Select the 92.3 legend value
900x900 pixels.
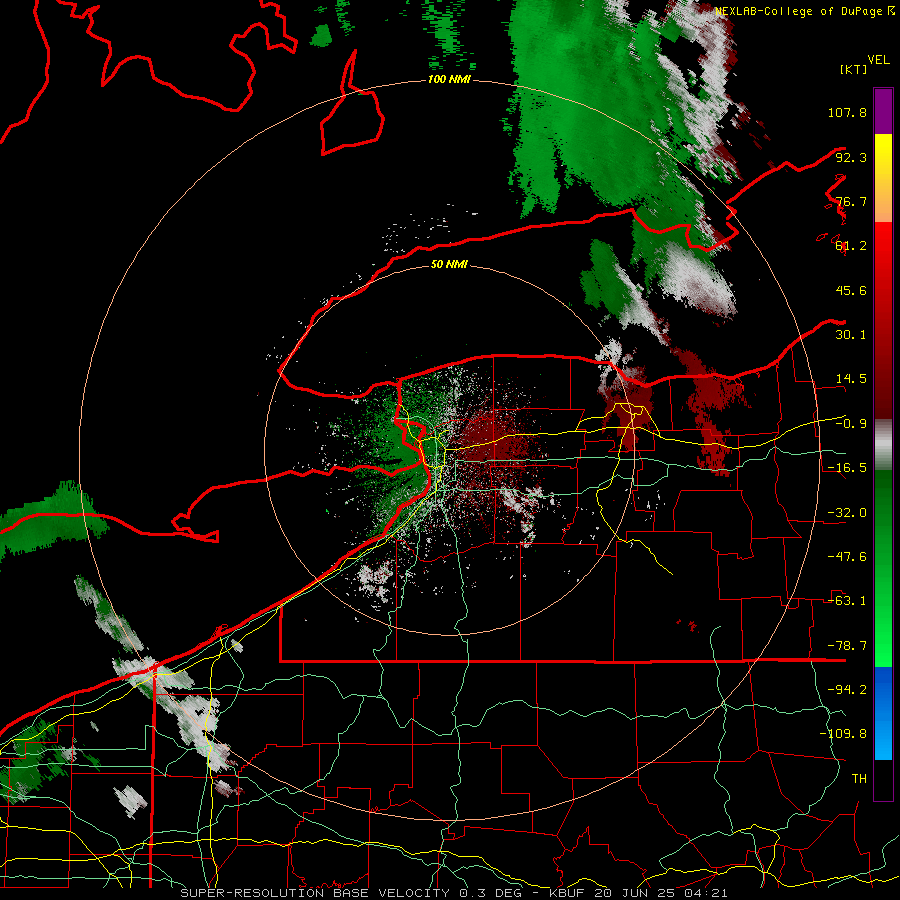(x=851, y=157)
